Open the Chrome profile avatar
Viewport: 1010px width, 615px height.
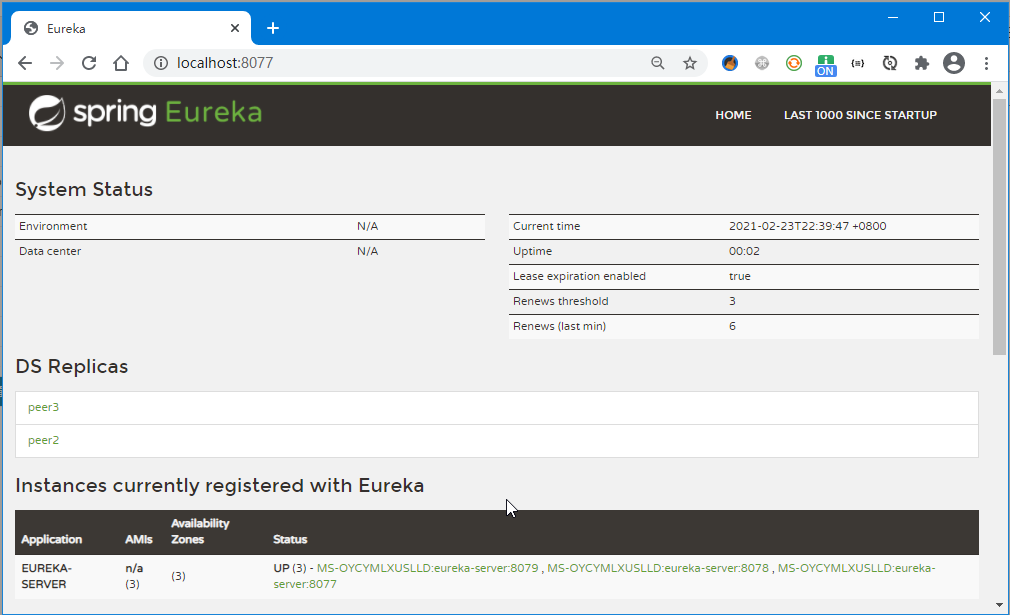(x=953, y=63)
